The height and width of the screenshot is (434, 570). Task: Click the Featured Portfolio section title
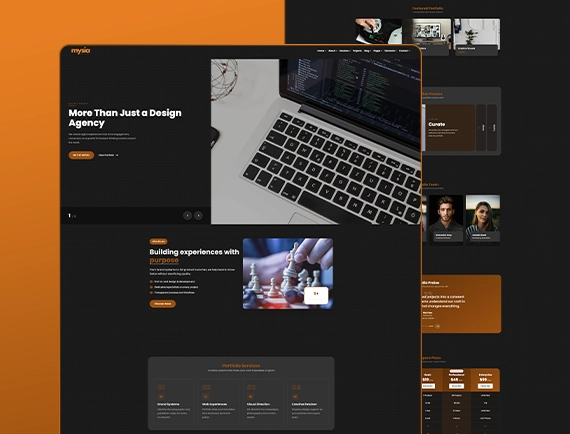point(428,8)
